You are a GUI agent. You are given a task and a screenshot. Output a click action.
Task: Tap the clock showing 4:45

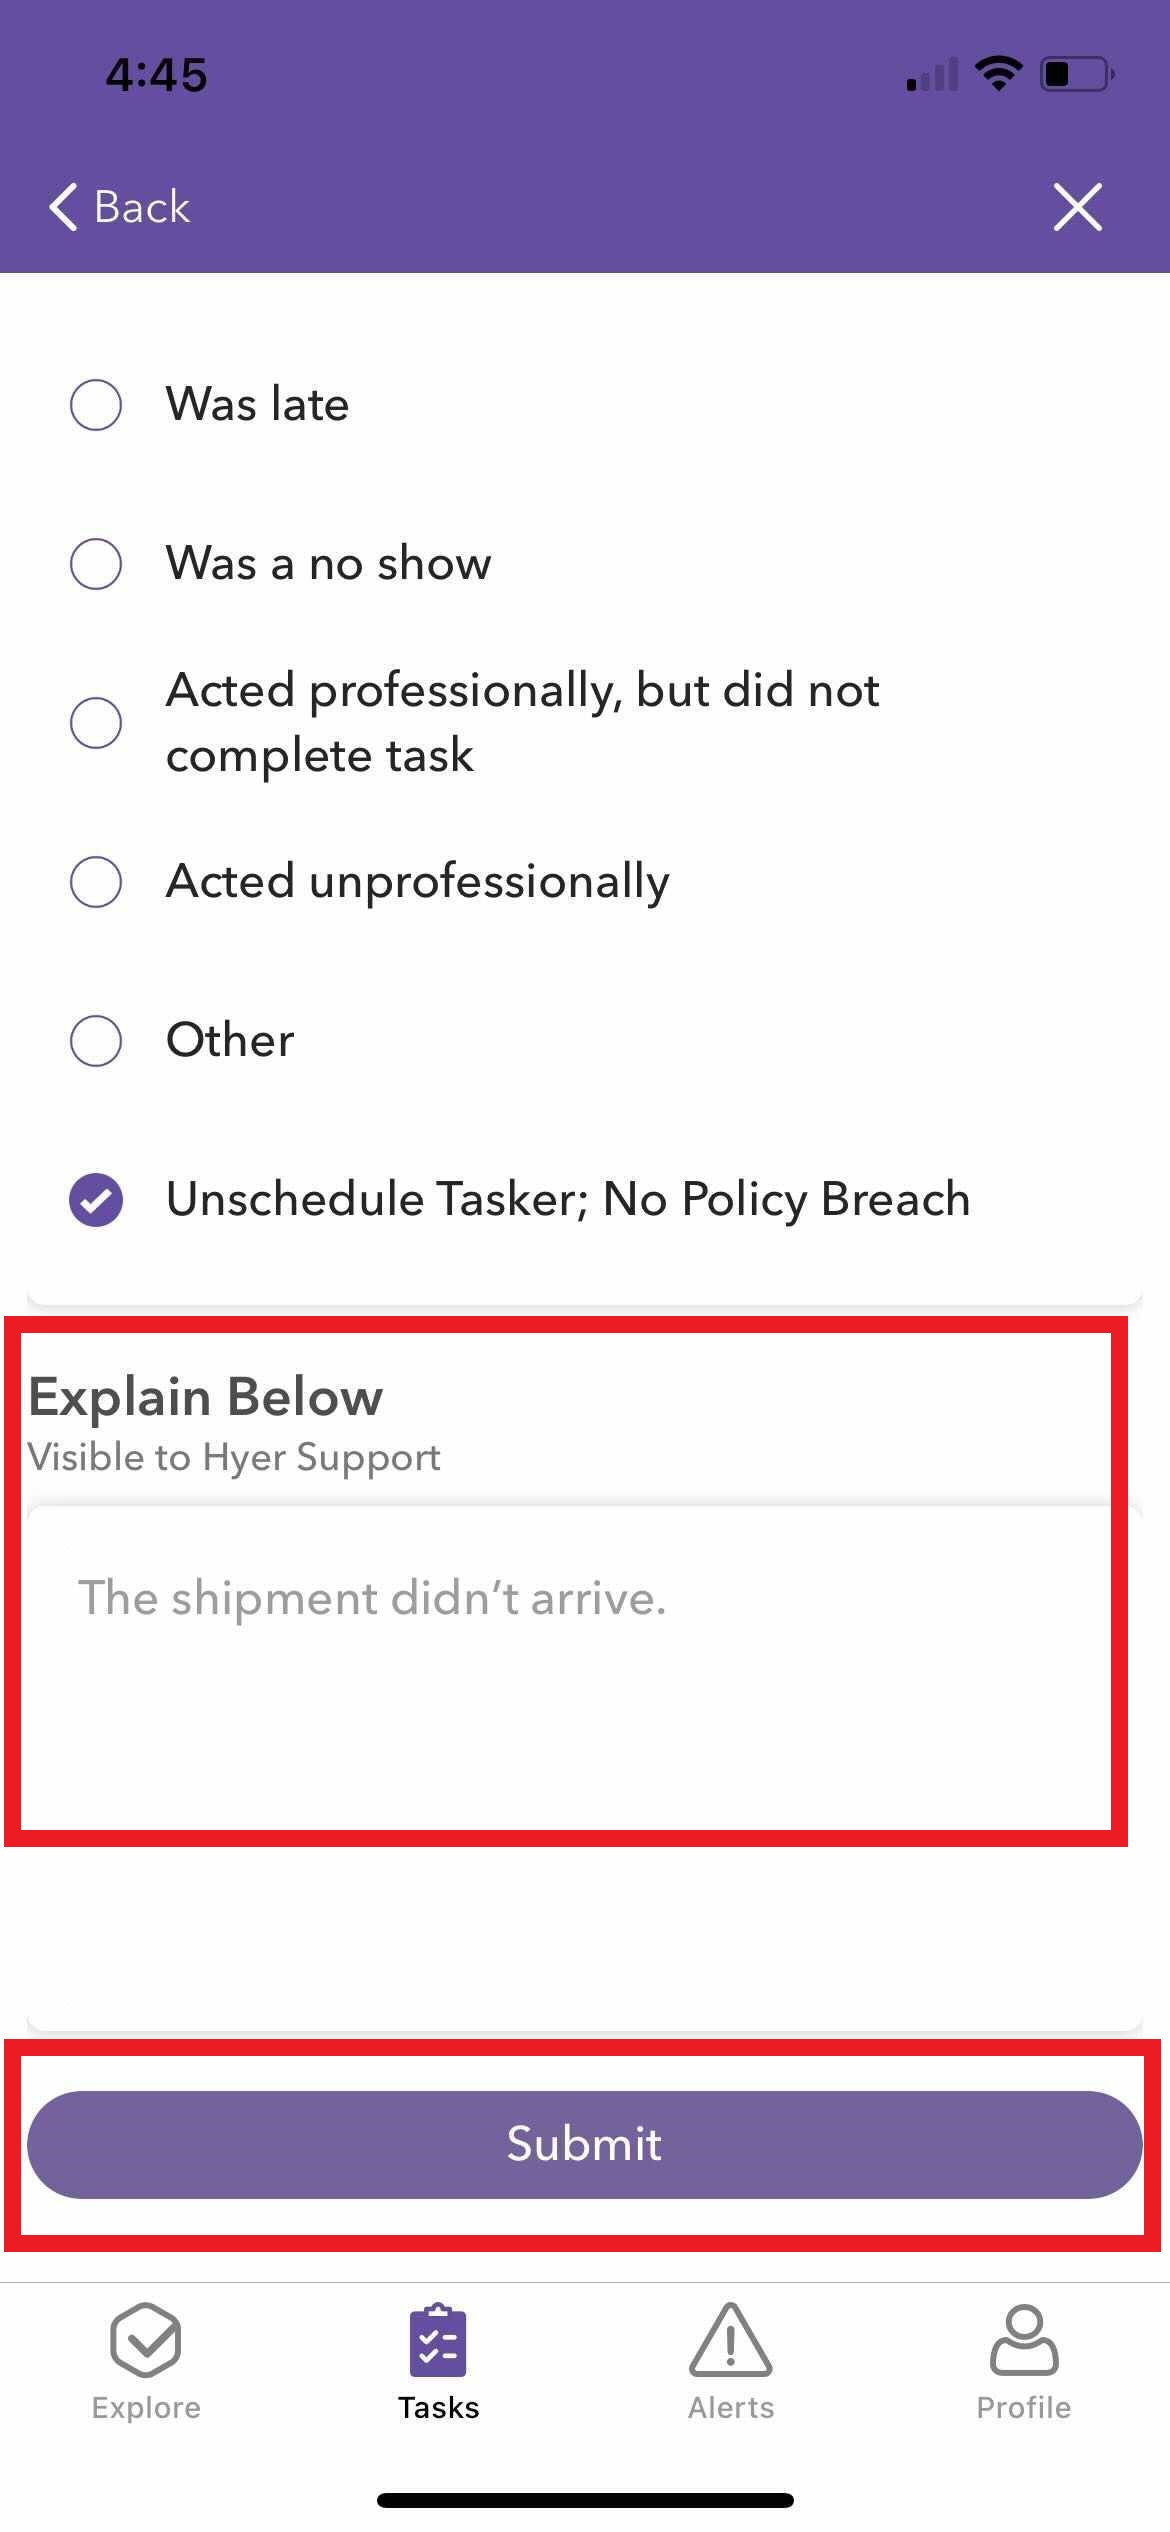coord(155,72)
